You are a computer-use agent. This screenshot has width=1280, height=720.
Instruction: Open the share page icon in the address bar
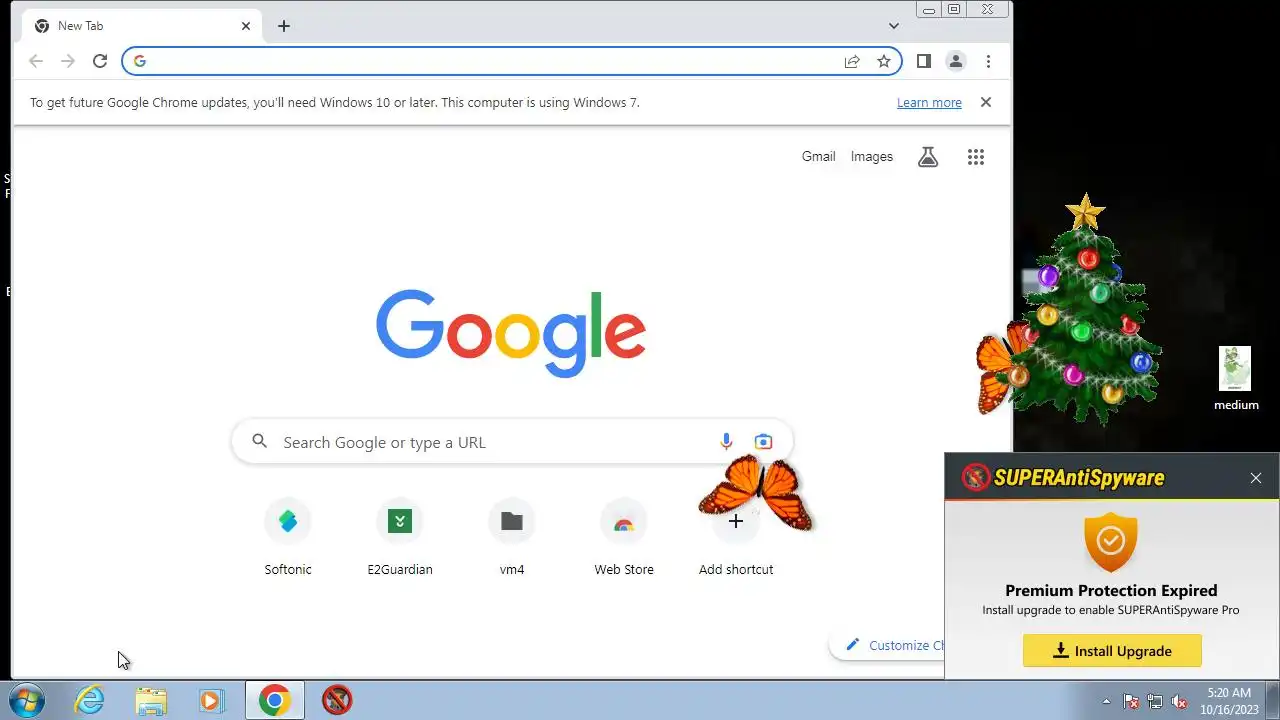tap(852, 61)
